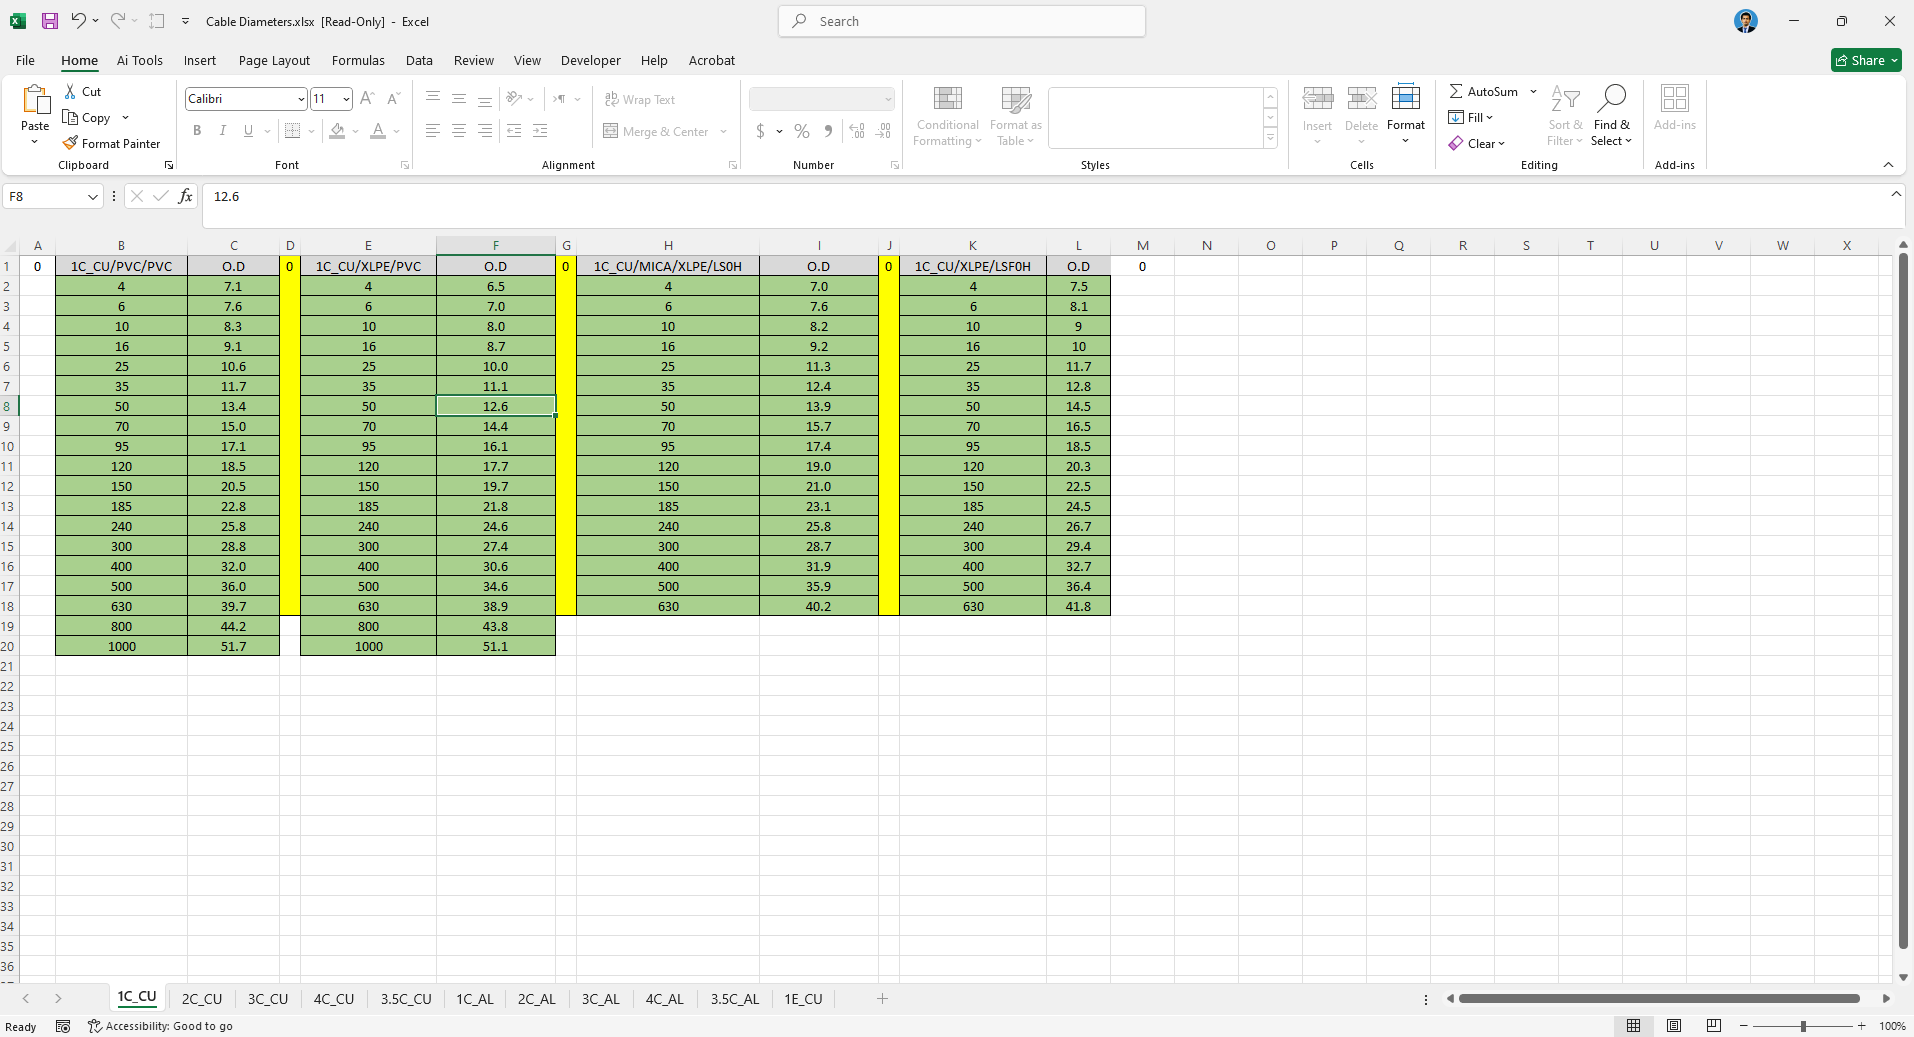Click the AutoSum button
Screen dimensions: 1914x1037
1484,91
